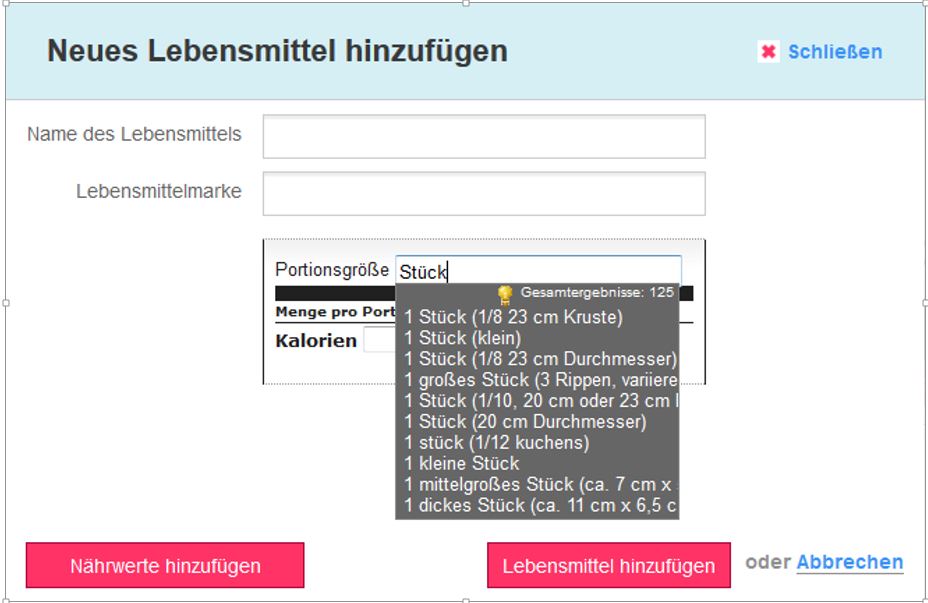
Task: Click the Lebensmittelmarke input field
Action: click(x=484, y=194)
